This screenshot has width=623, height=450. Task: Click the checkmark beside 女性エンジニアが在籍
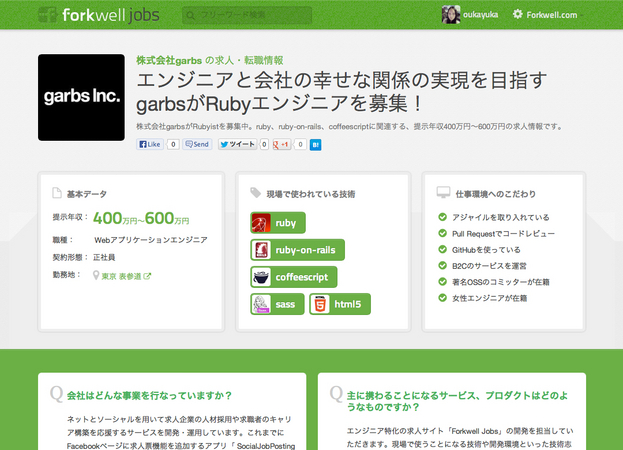442,297
